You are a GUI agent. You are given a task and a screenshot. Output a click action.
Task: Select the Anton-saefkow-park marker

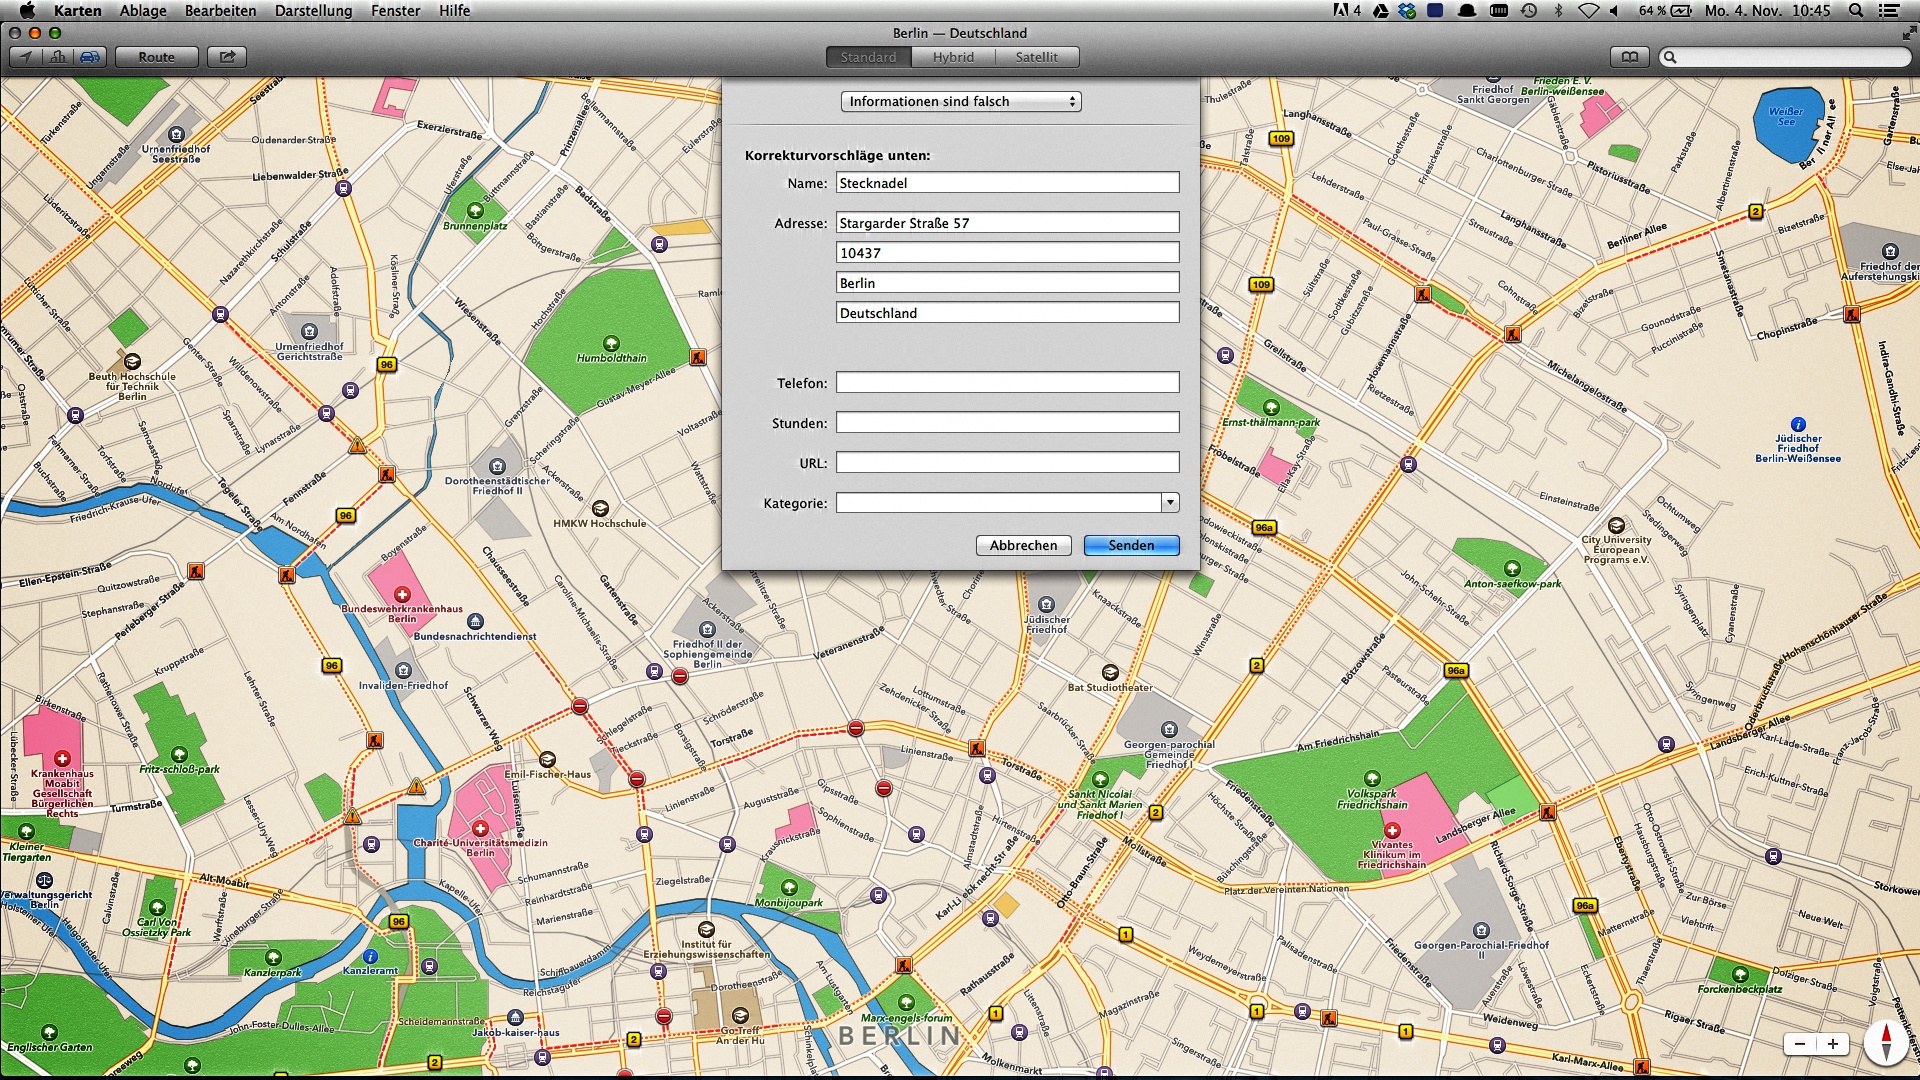1512,568
